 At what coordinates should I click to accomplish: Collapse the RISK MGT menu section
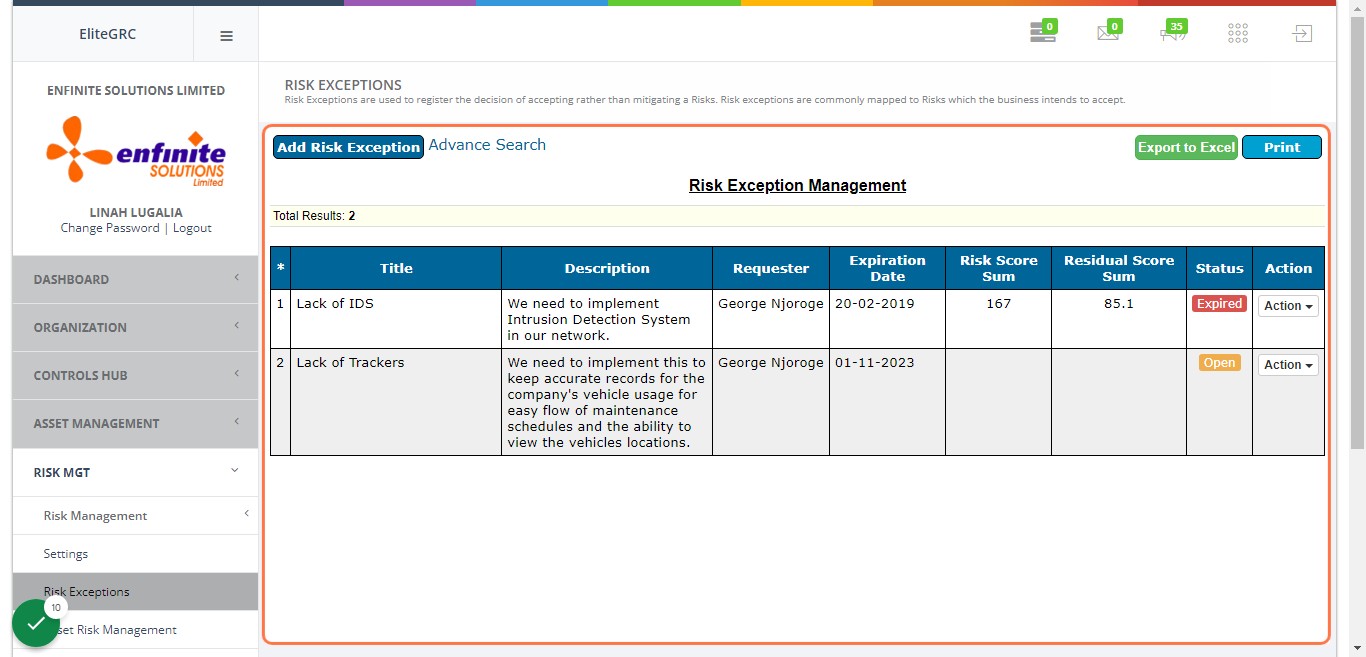[x=135, y=472]
